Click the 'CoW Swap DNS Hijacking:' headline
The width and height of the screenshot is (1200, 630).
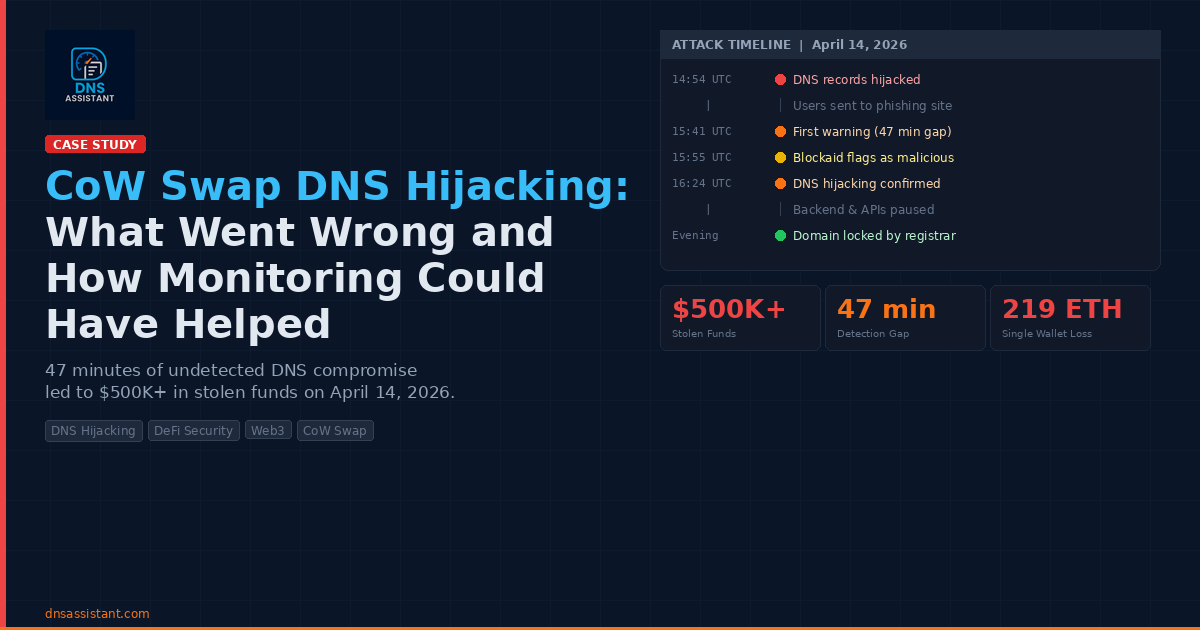338,187
